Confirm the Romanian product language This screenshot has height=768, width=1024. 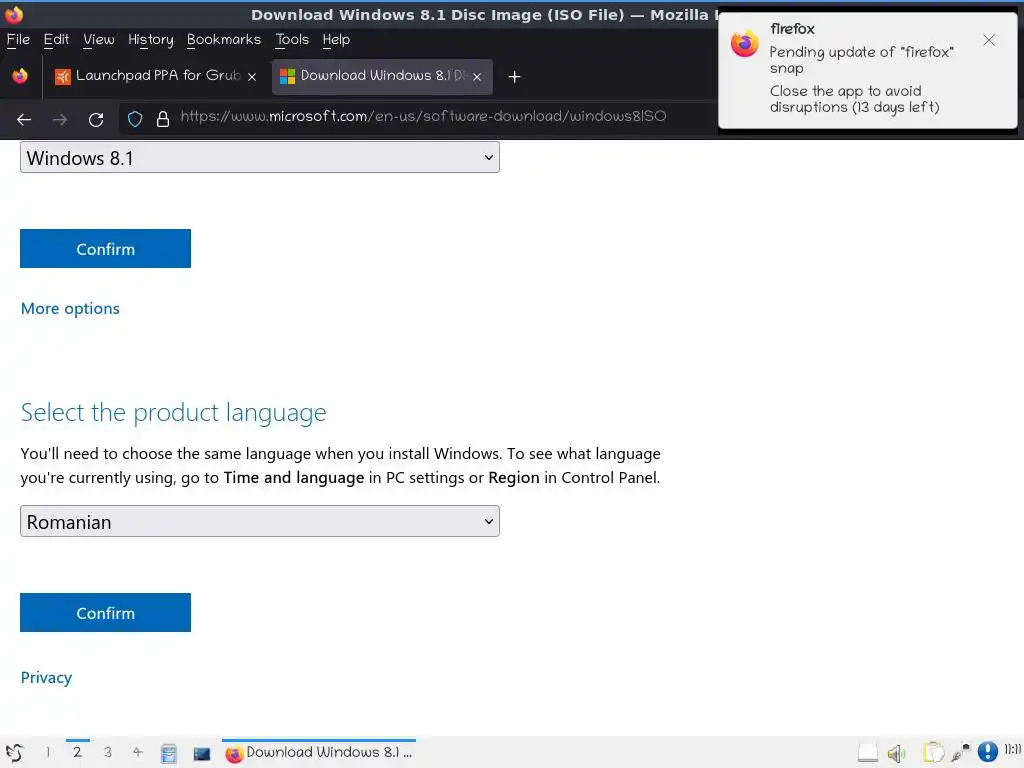pyautogui.click(x=105, y=613)
